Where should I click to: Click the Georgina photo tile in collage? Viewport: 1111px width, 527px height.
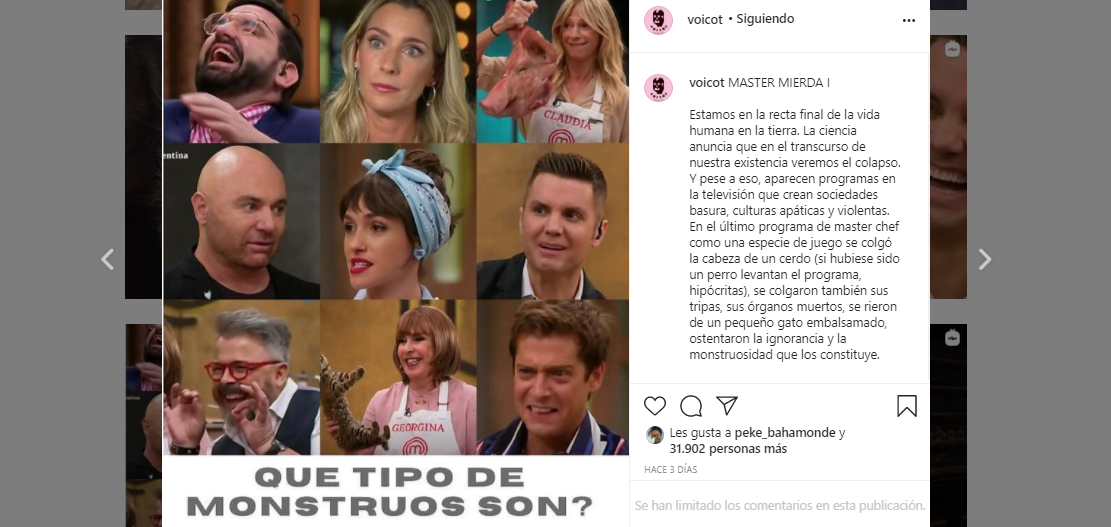pyautogui.click(x=398, y=377)
